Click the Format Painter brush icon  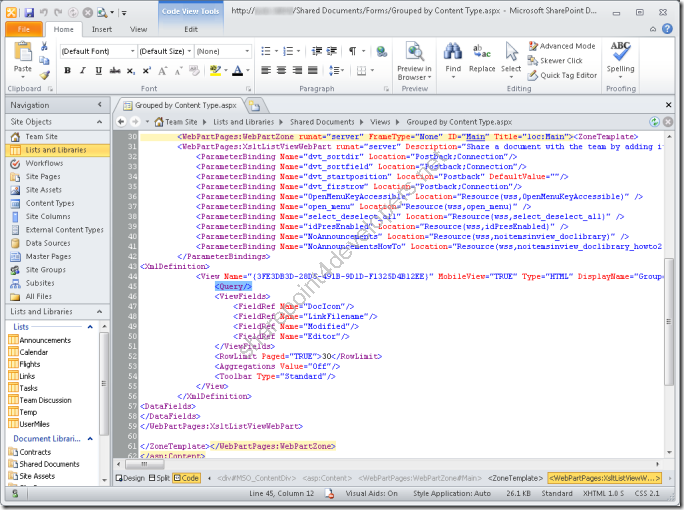pyautogui.click(x=44, y=75)
